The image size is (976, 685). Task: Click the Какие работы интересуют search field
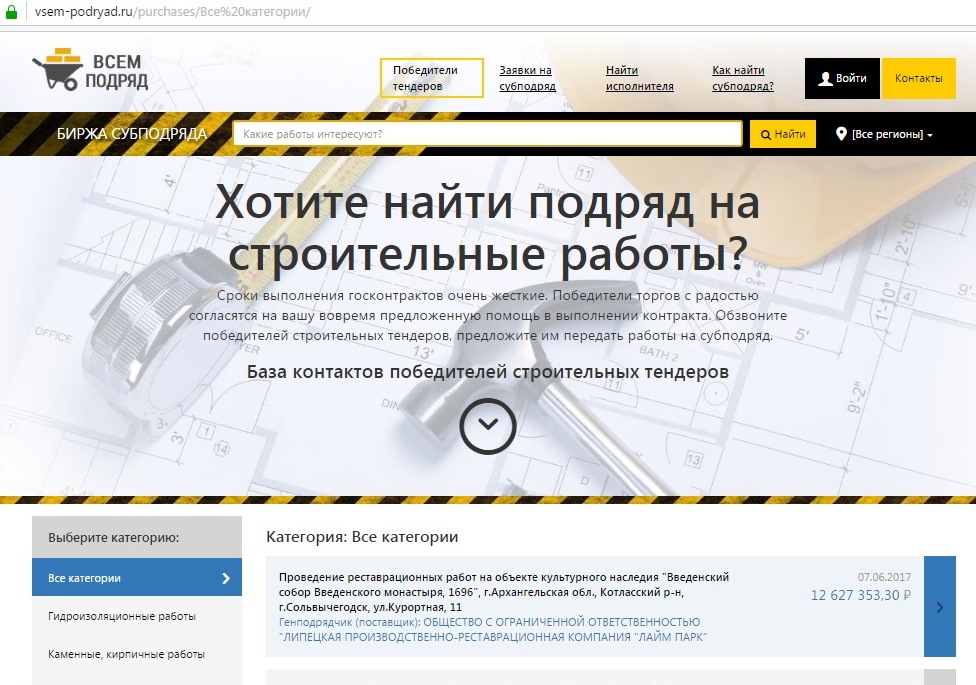[x=487, y=134]
